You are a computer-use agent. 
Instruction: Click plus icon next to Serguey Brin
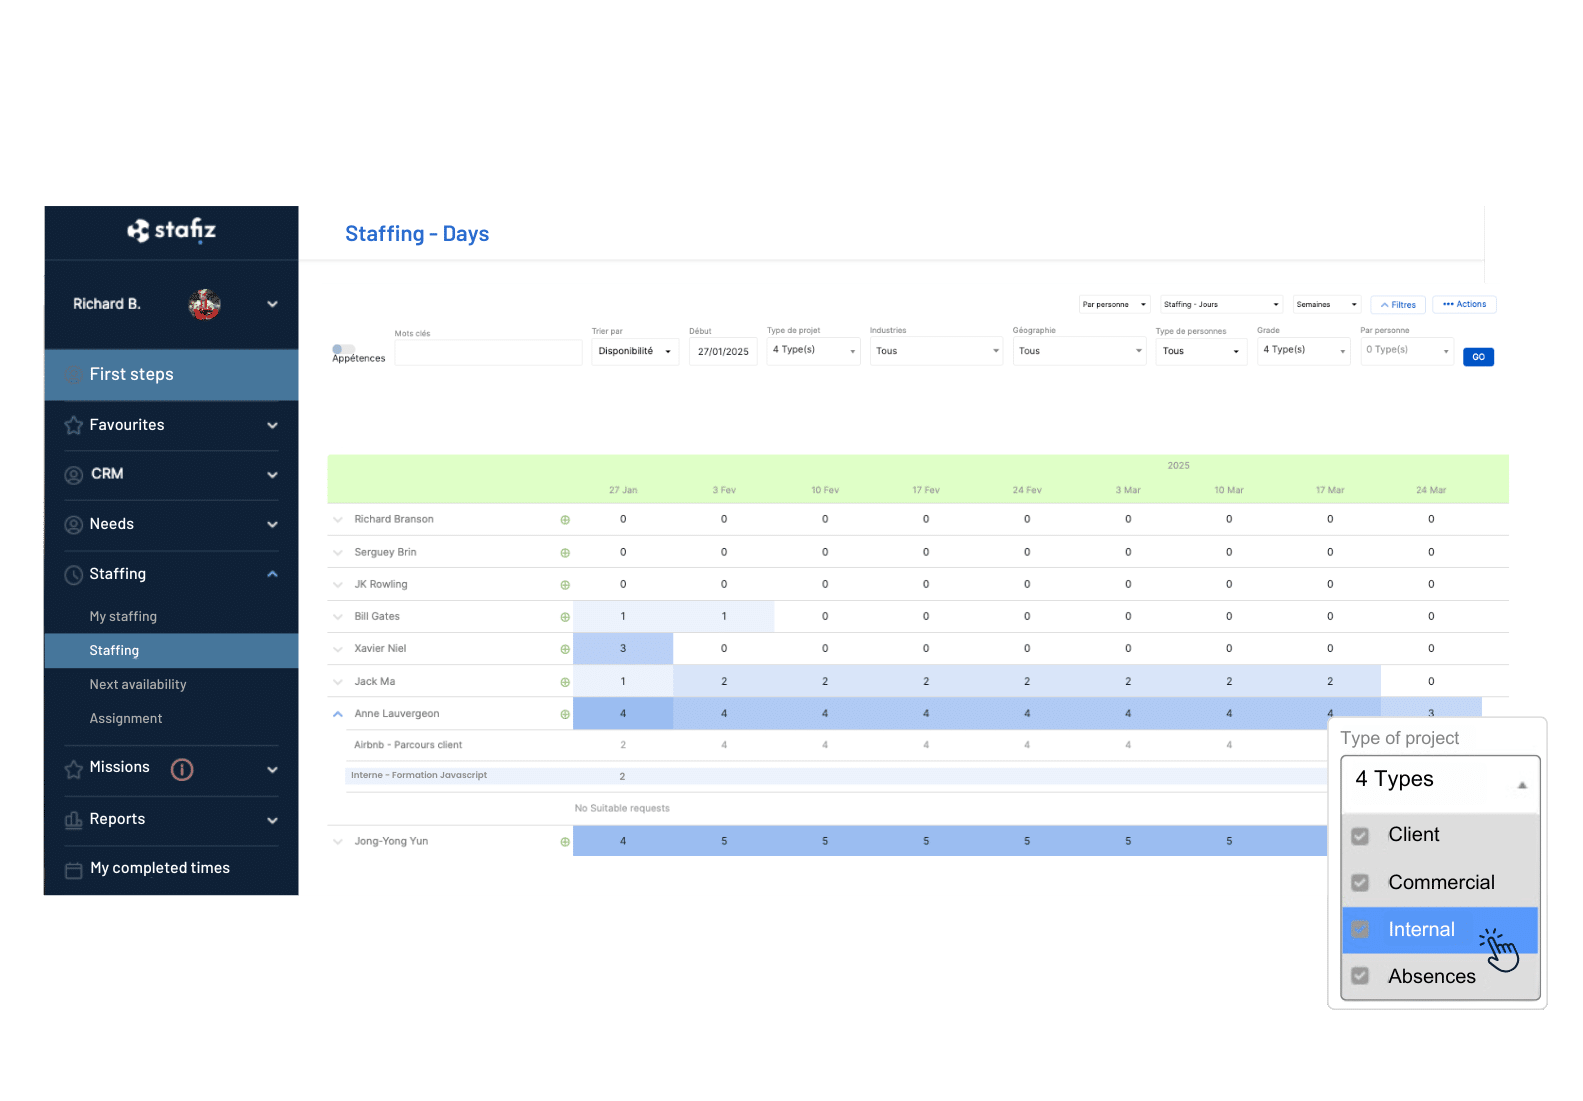click(x=565, y=553)
